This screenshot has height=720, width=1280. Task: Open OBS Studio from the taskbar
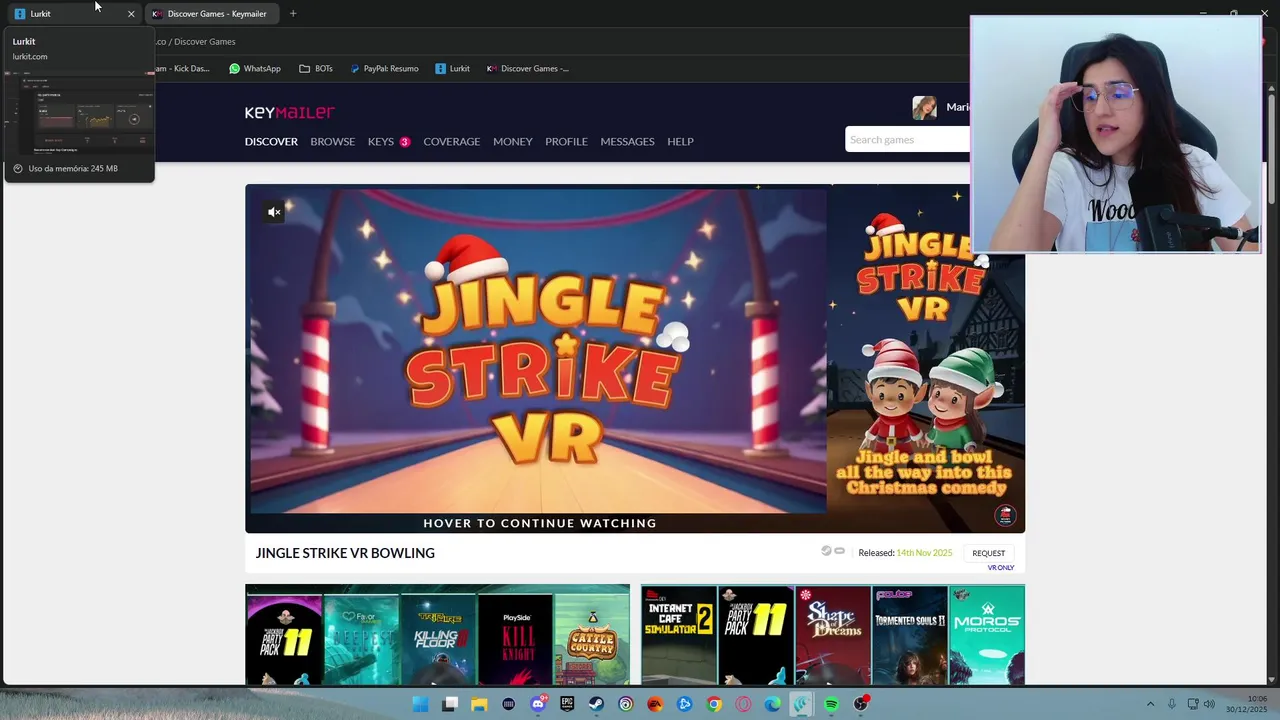click(x=860, y=704)
